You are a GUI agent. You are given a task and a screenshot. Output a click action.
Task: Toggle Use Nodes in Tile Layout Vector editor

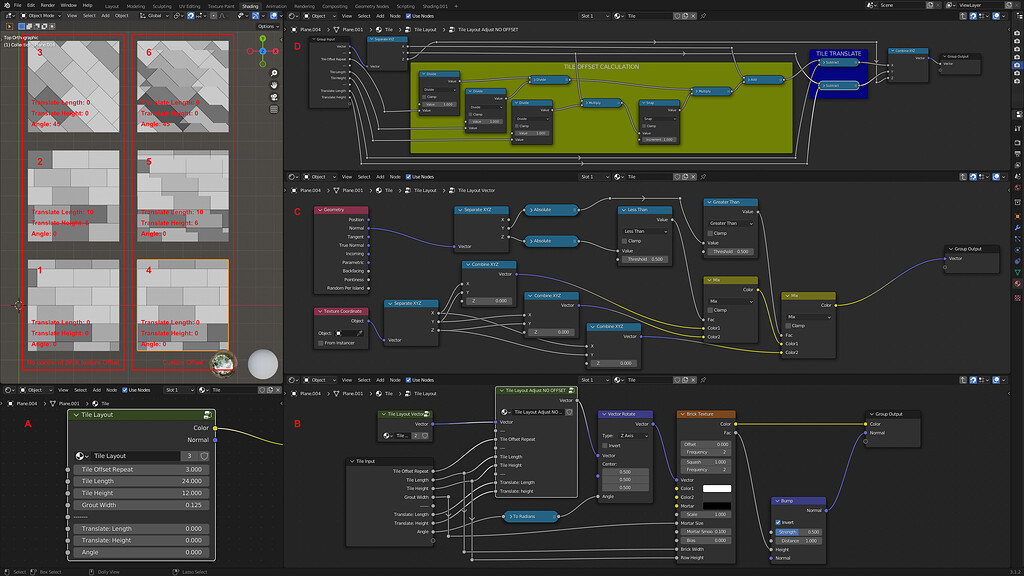(409, 177)
